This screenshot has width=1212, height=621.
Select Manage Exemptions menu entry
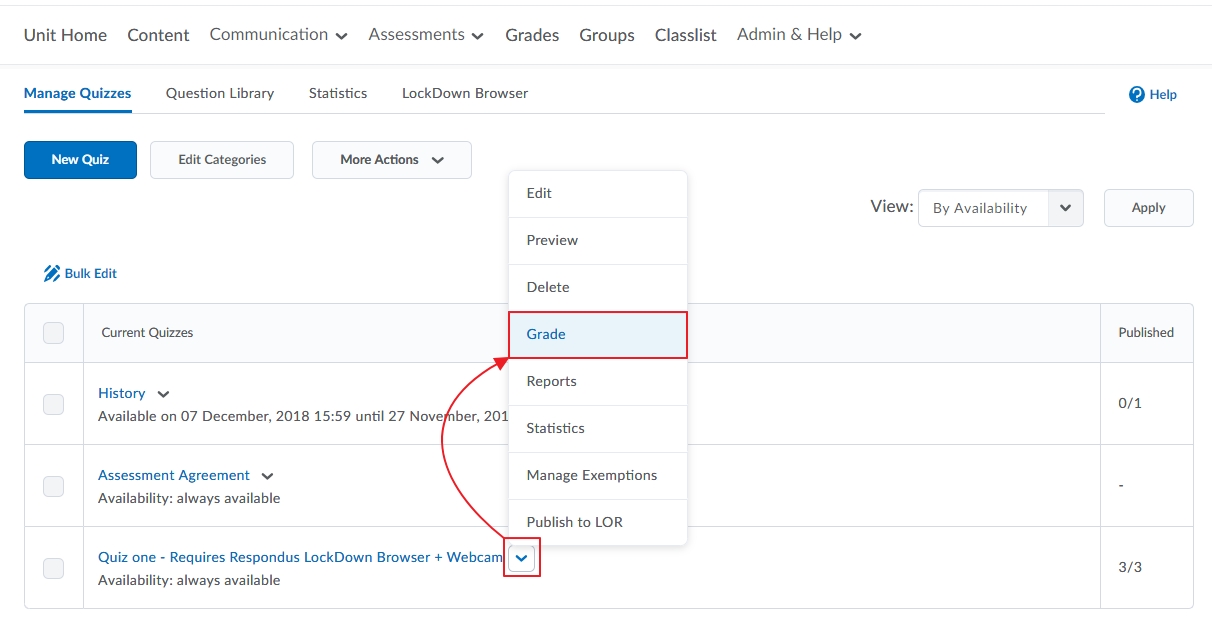coord(598,475)
